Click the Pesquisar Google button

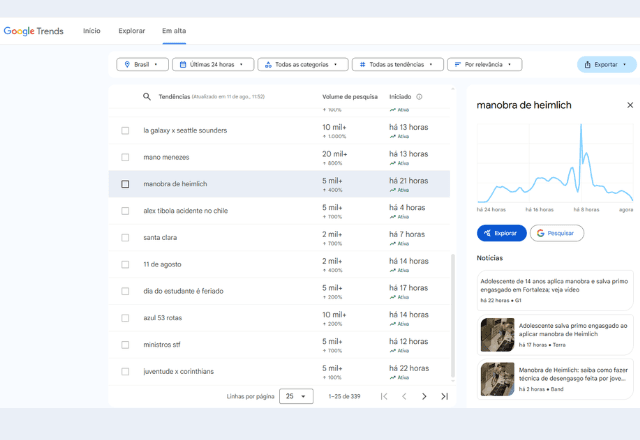click(557, 233)
